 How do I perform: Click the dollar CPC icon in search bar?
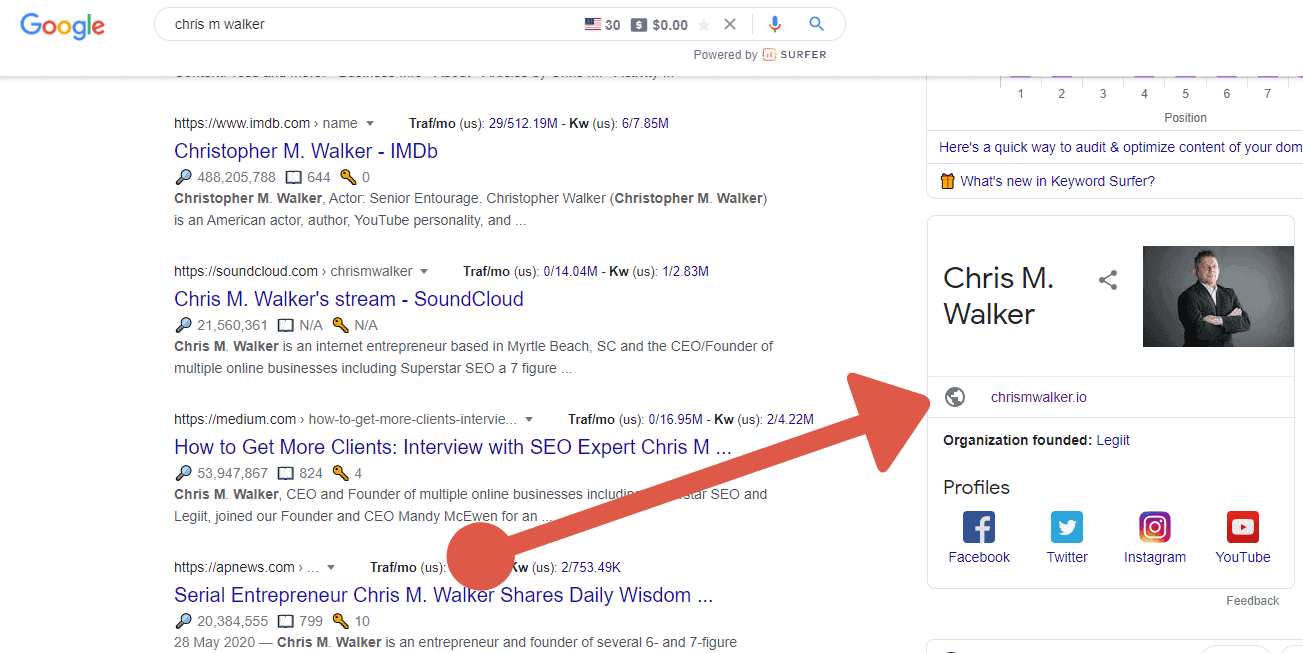coord(639,25)
